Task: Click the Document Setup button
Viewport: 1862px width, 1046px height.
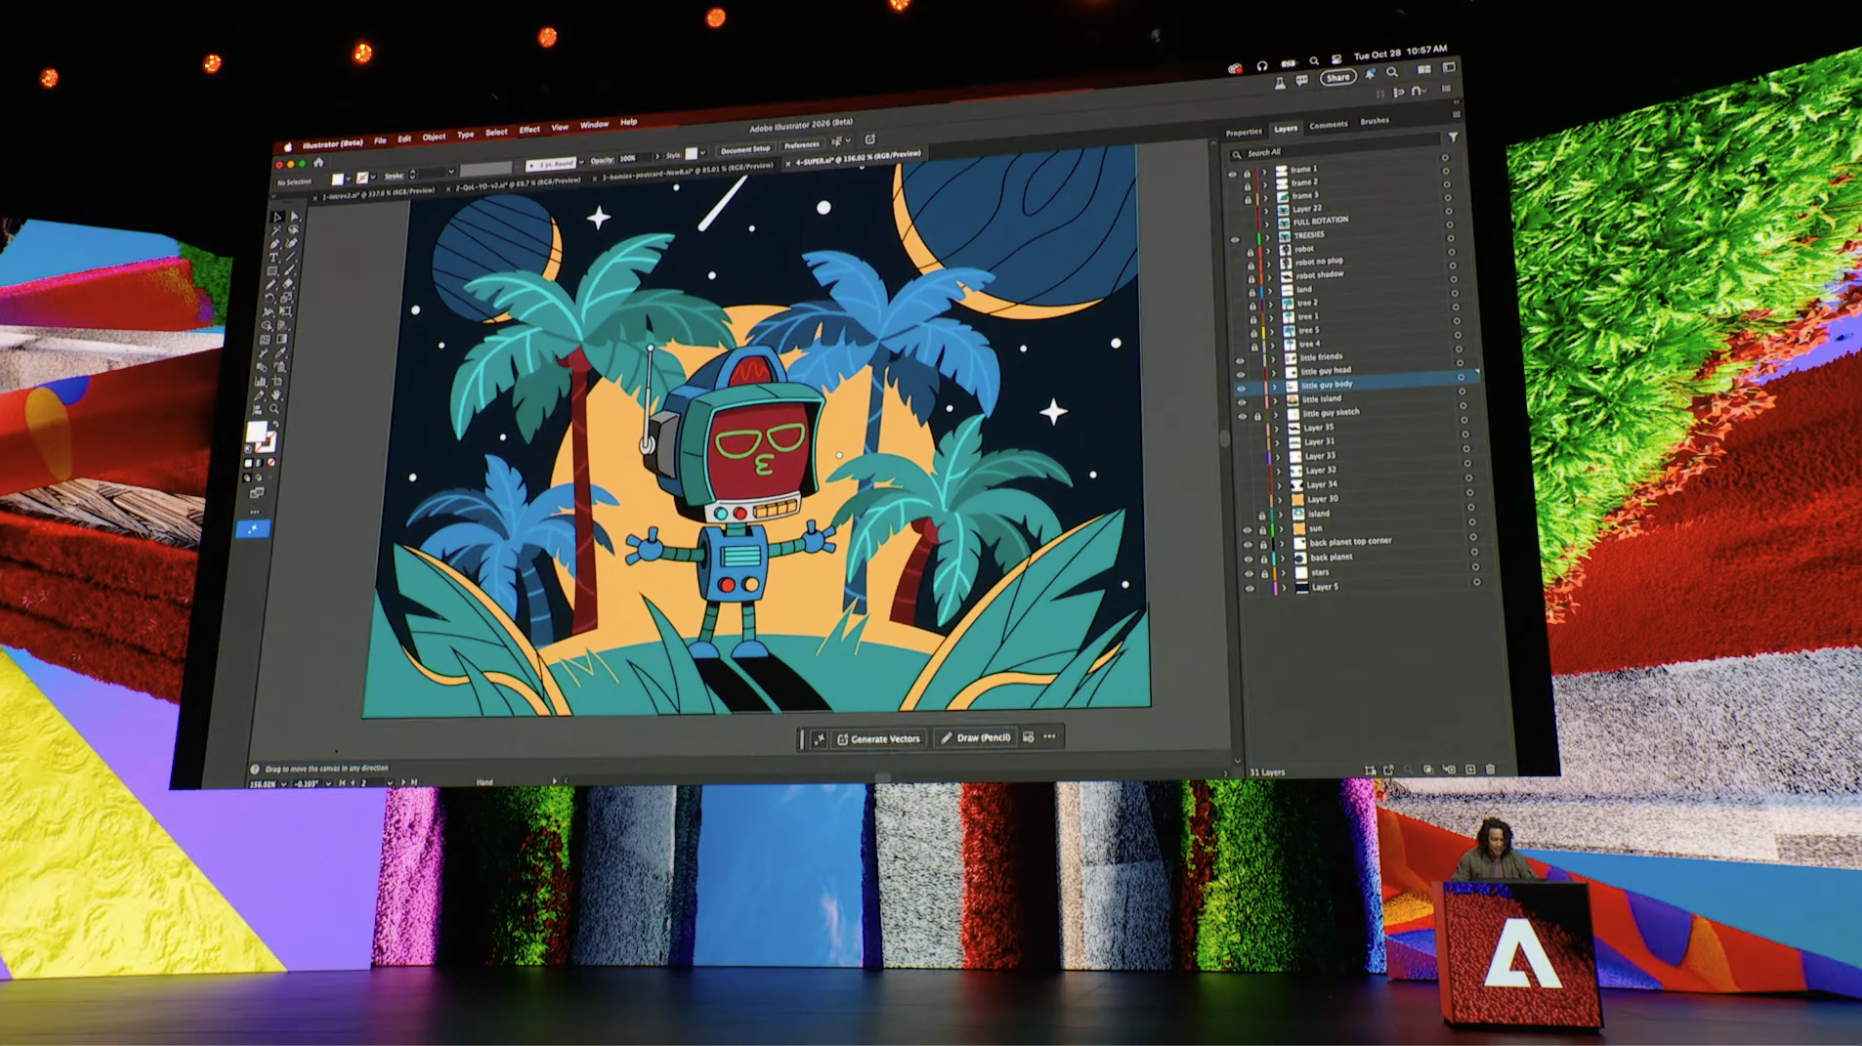Action: click(x=745, y=149)
